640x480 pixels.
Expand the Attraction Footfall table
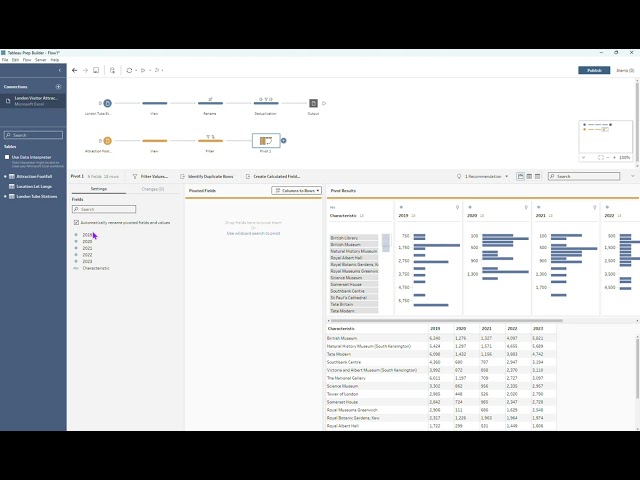click(x=5, y=176)
